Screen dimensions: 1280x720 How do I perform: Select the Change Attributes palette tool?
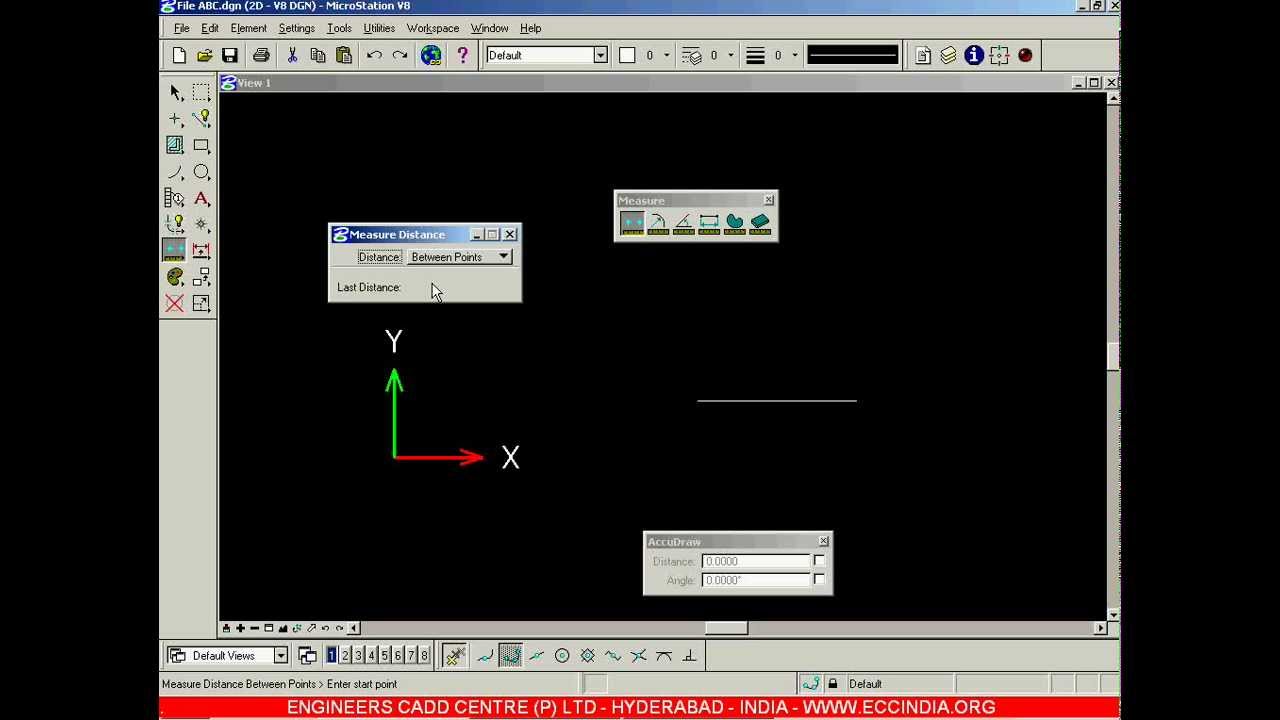point(175,277)
